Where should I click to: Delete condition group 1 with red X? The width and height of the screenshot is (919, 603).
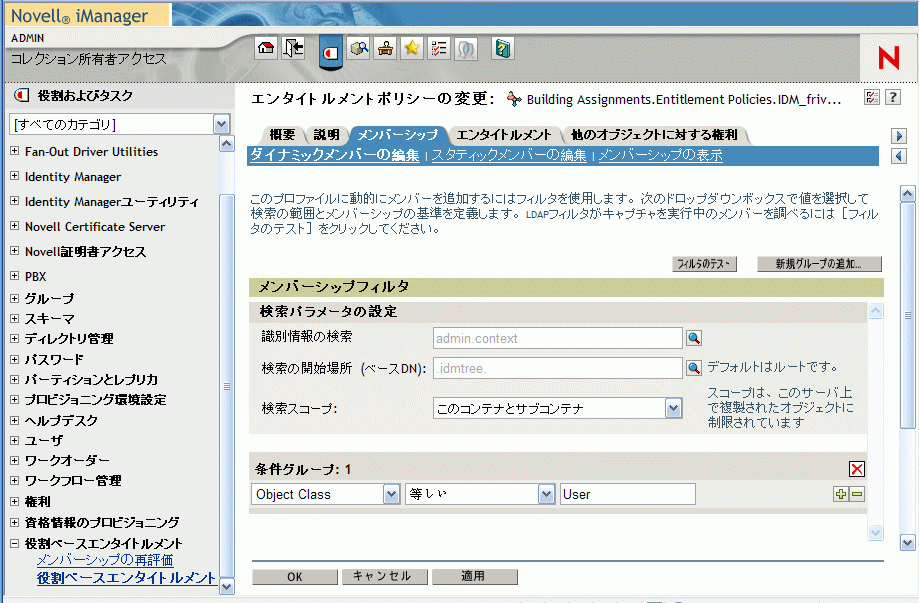[857, 469]
